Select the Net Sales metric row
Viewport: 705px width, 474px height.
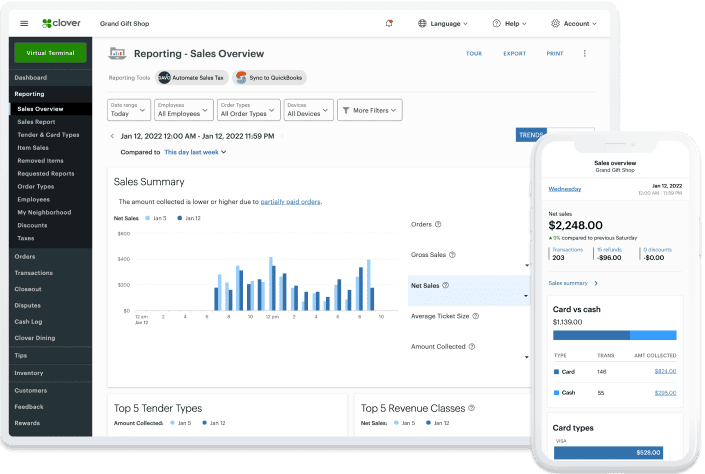coord(469,290)
